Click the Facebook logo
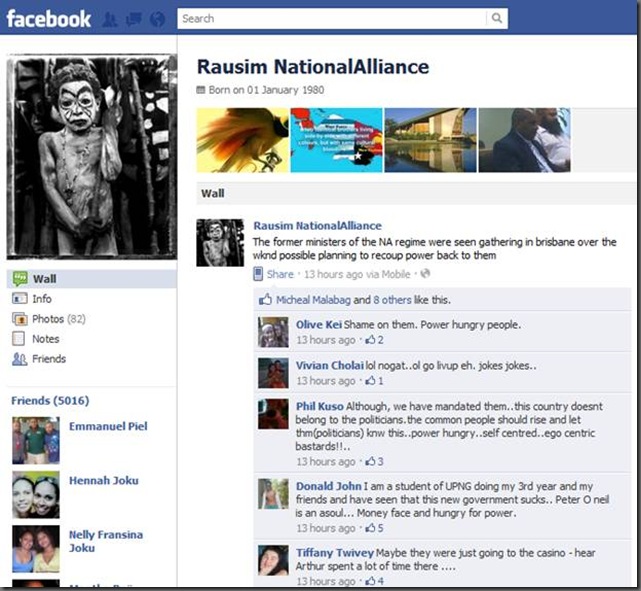Screen dimensions: 641x591 (49, 19)
